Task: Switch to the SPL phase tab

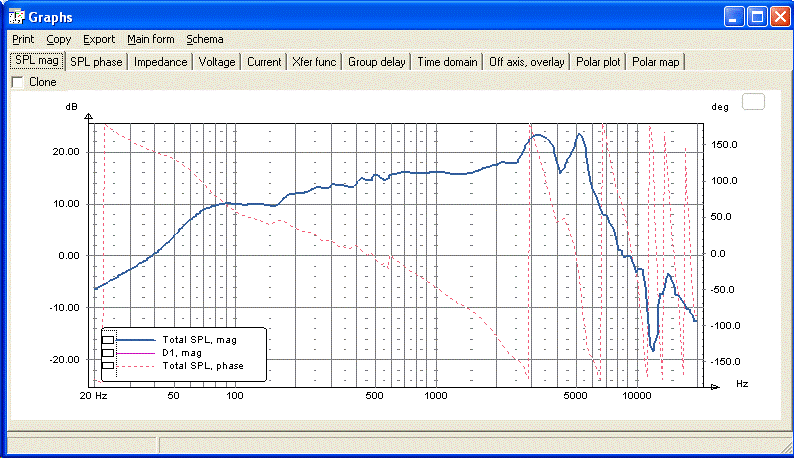Action: pos(96,62)
